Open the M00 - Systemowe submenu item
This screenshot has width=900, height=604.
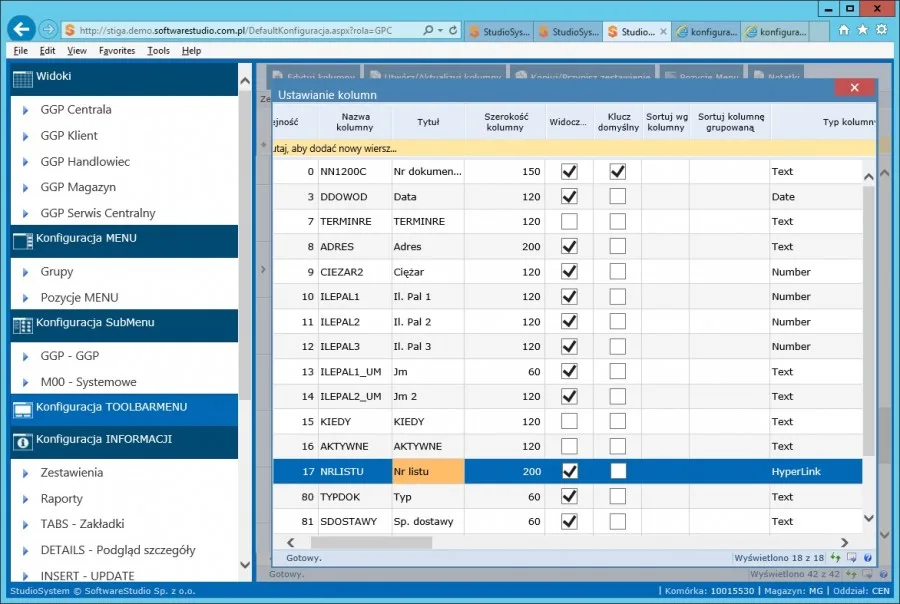point(88,382)
